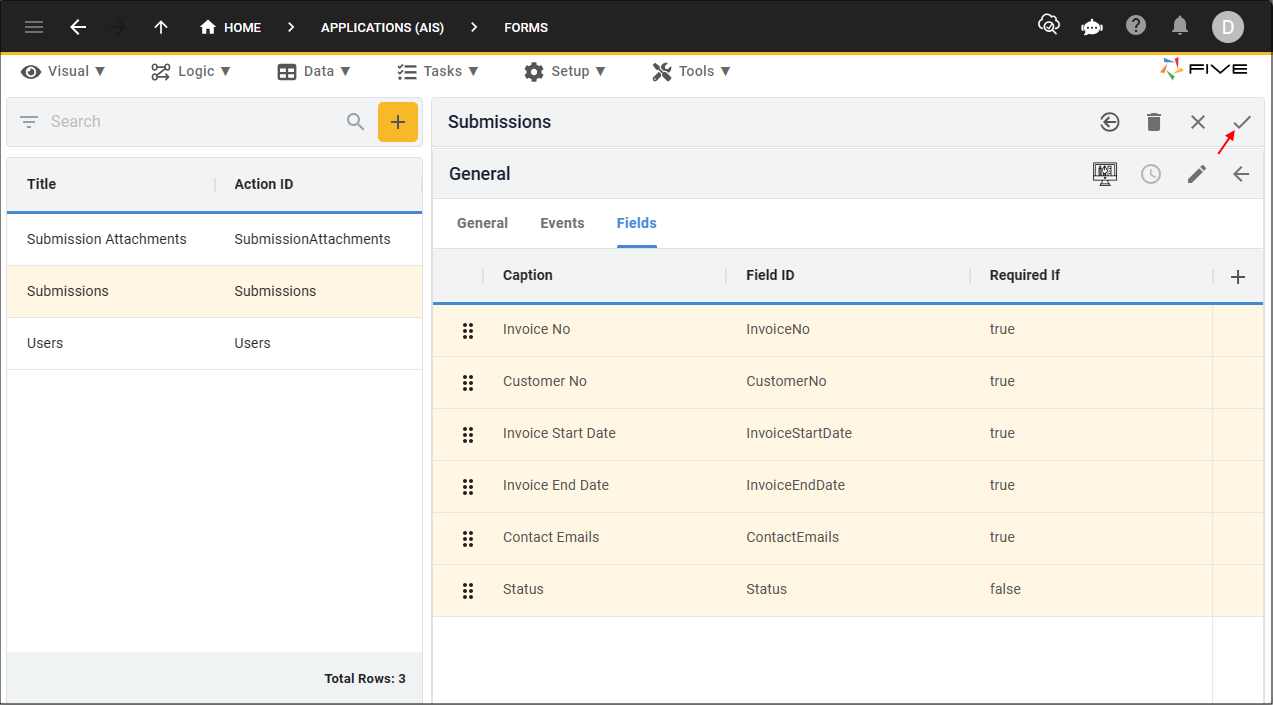The height and width of the screenshot is (705, 1273).
Task: Click the drag handle for Status row
Action: click(x=467, y=590)
